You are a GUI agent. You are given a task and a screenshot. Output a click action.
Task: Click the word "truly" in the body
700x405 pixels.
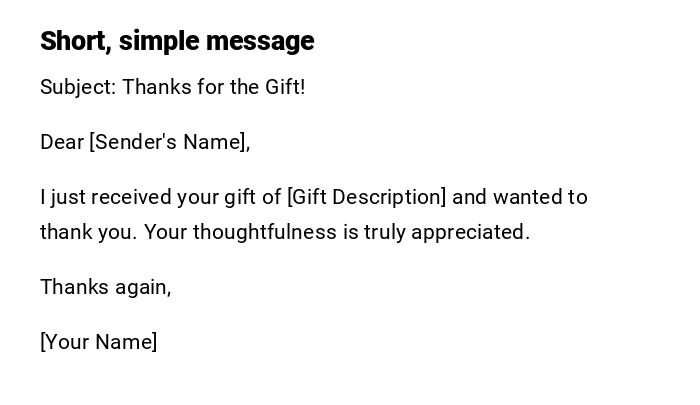pyautogui.click(x=383, y=232)
